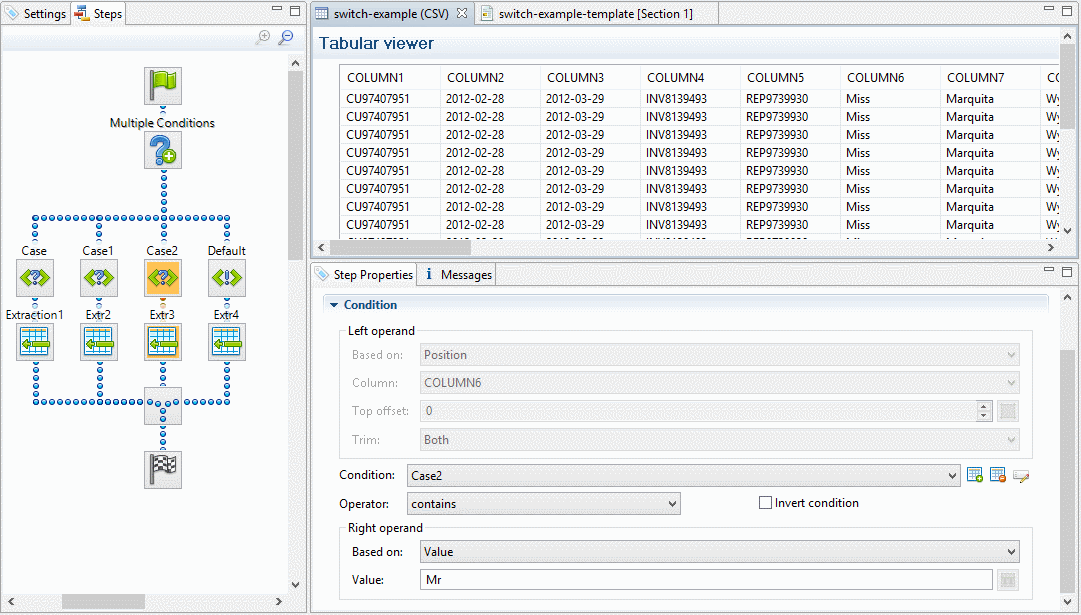Click the Value text field containing Mr
Image resolution: width=1081 pixels, height=615 pixels.
pos(705,580)
